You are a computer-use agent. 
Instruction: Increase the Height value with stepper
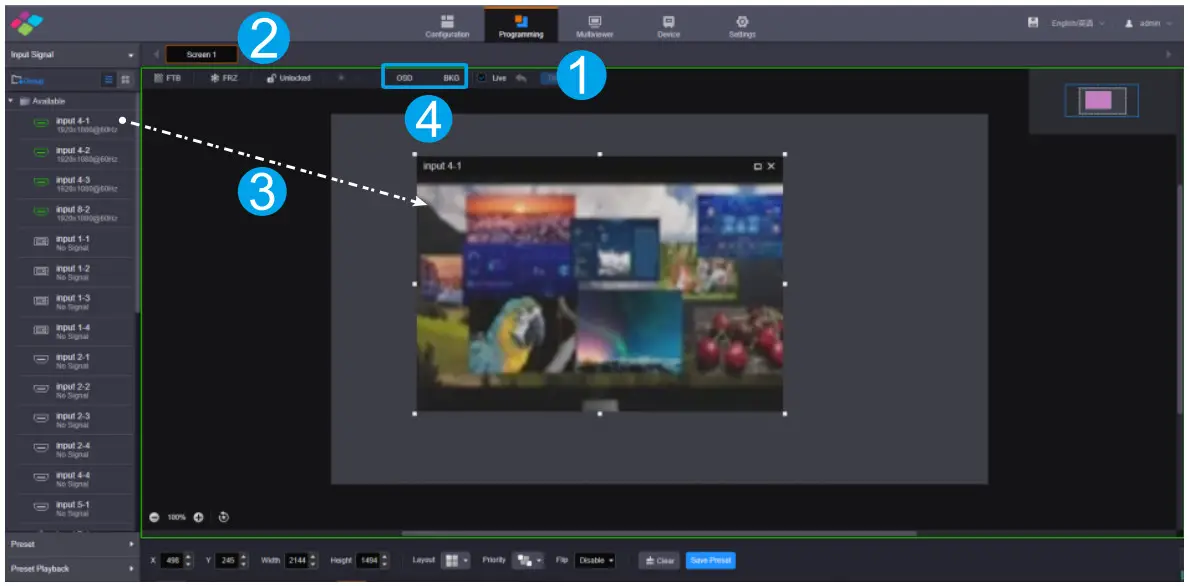(x=385, y=557)
